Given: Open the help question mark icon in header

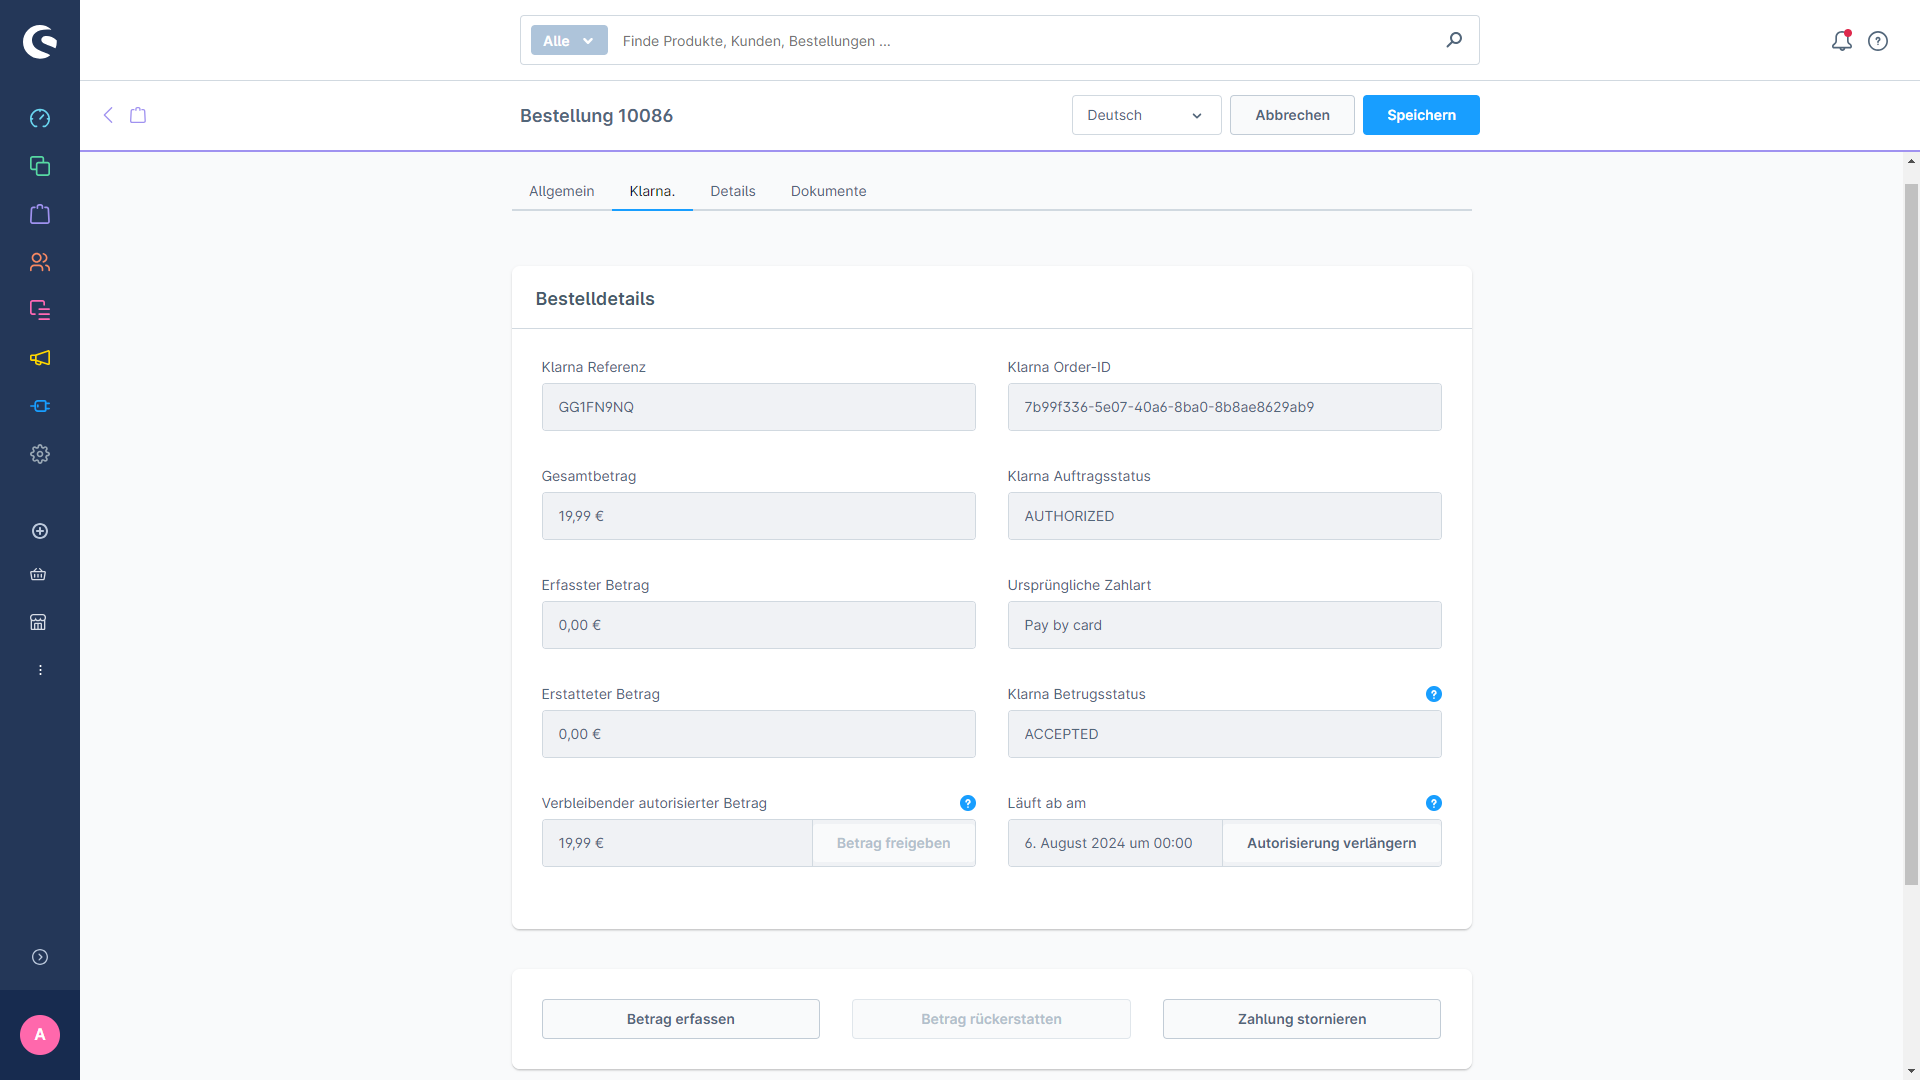Looking at the screenshot, I should [x=1878, y=41].
